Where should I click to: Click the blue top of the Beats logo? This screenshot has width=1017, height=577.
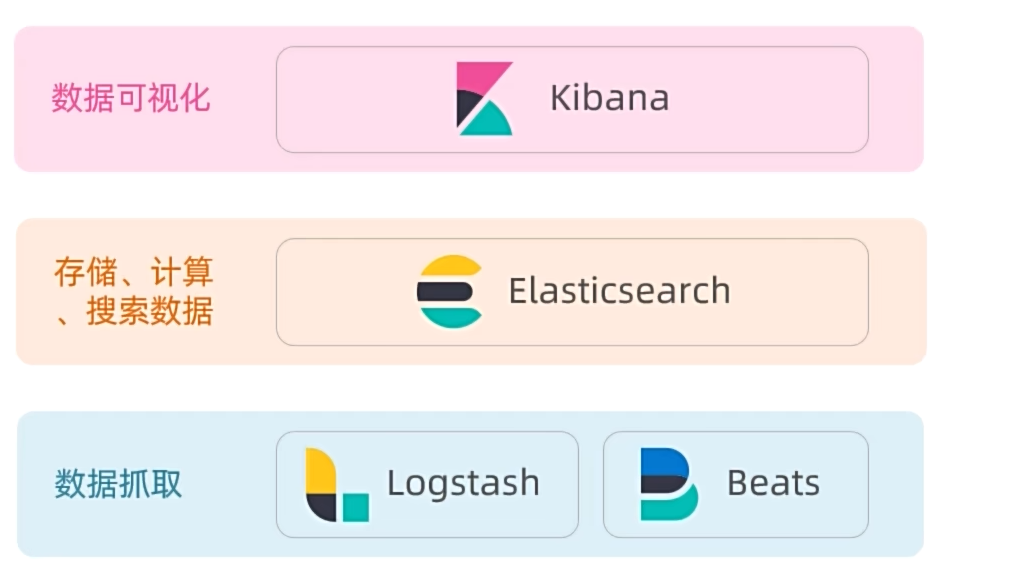tap(664, 461)
